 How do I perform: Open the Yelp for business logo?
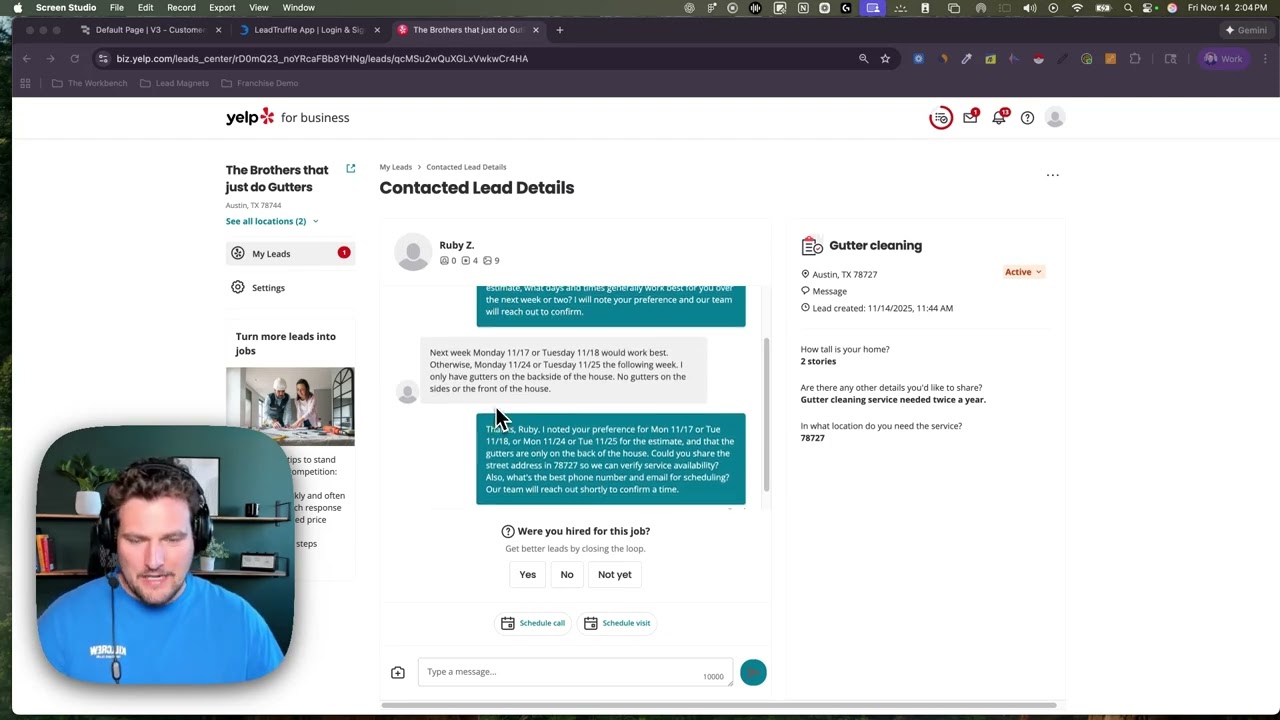coord(287,117)
